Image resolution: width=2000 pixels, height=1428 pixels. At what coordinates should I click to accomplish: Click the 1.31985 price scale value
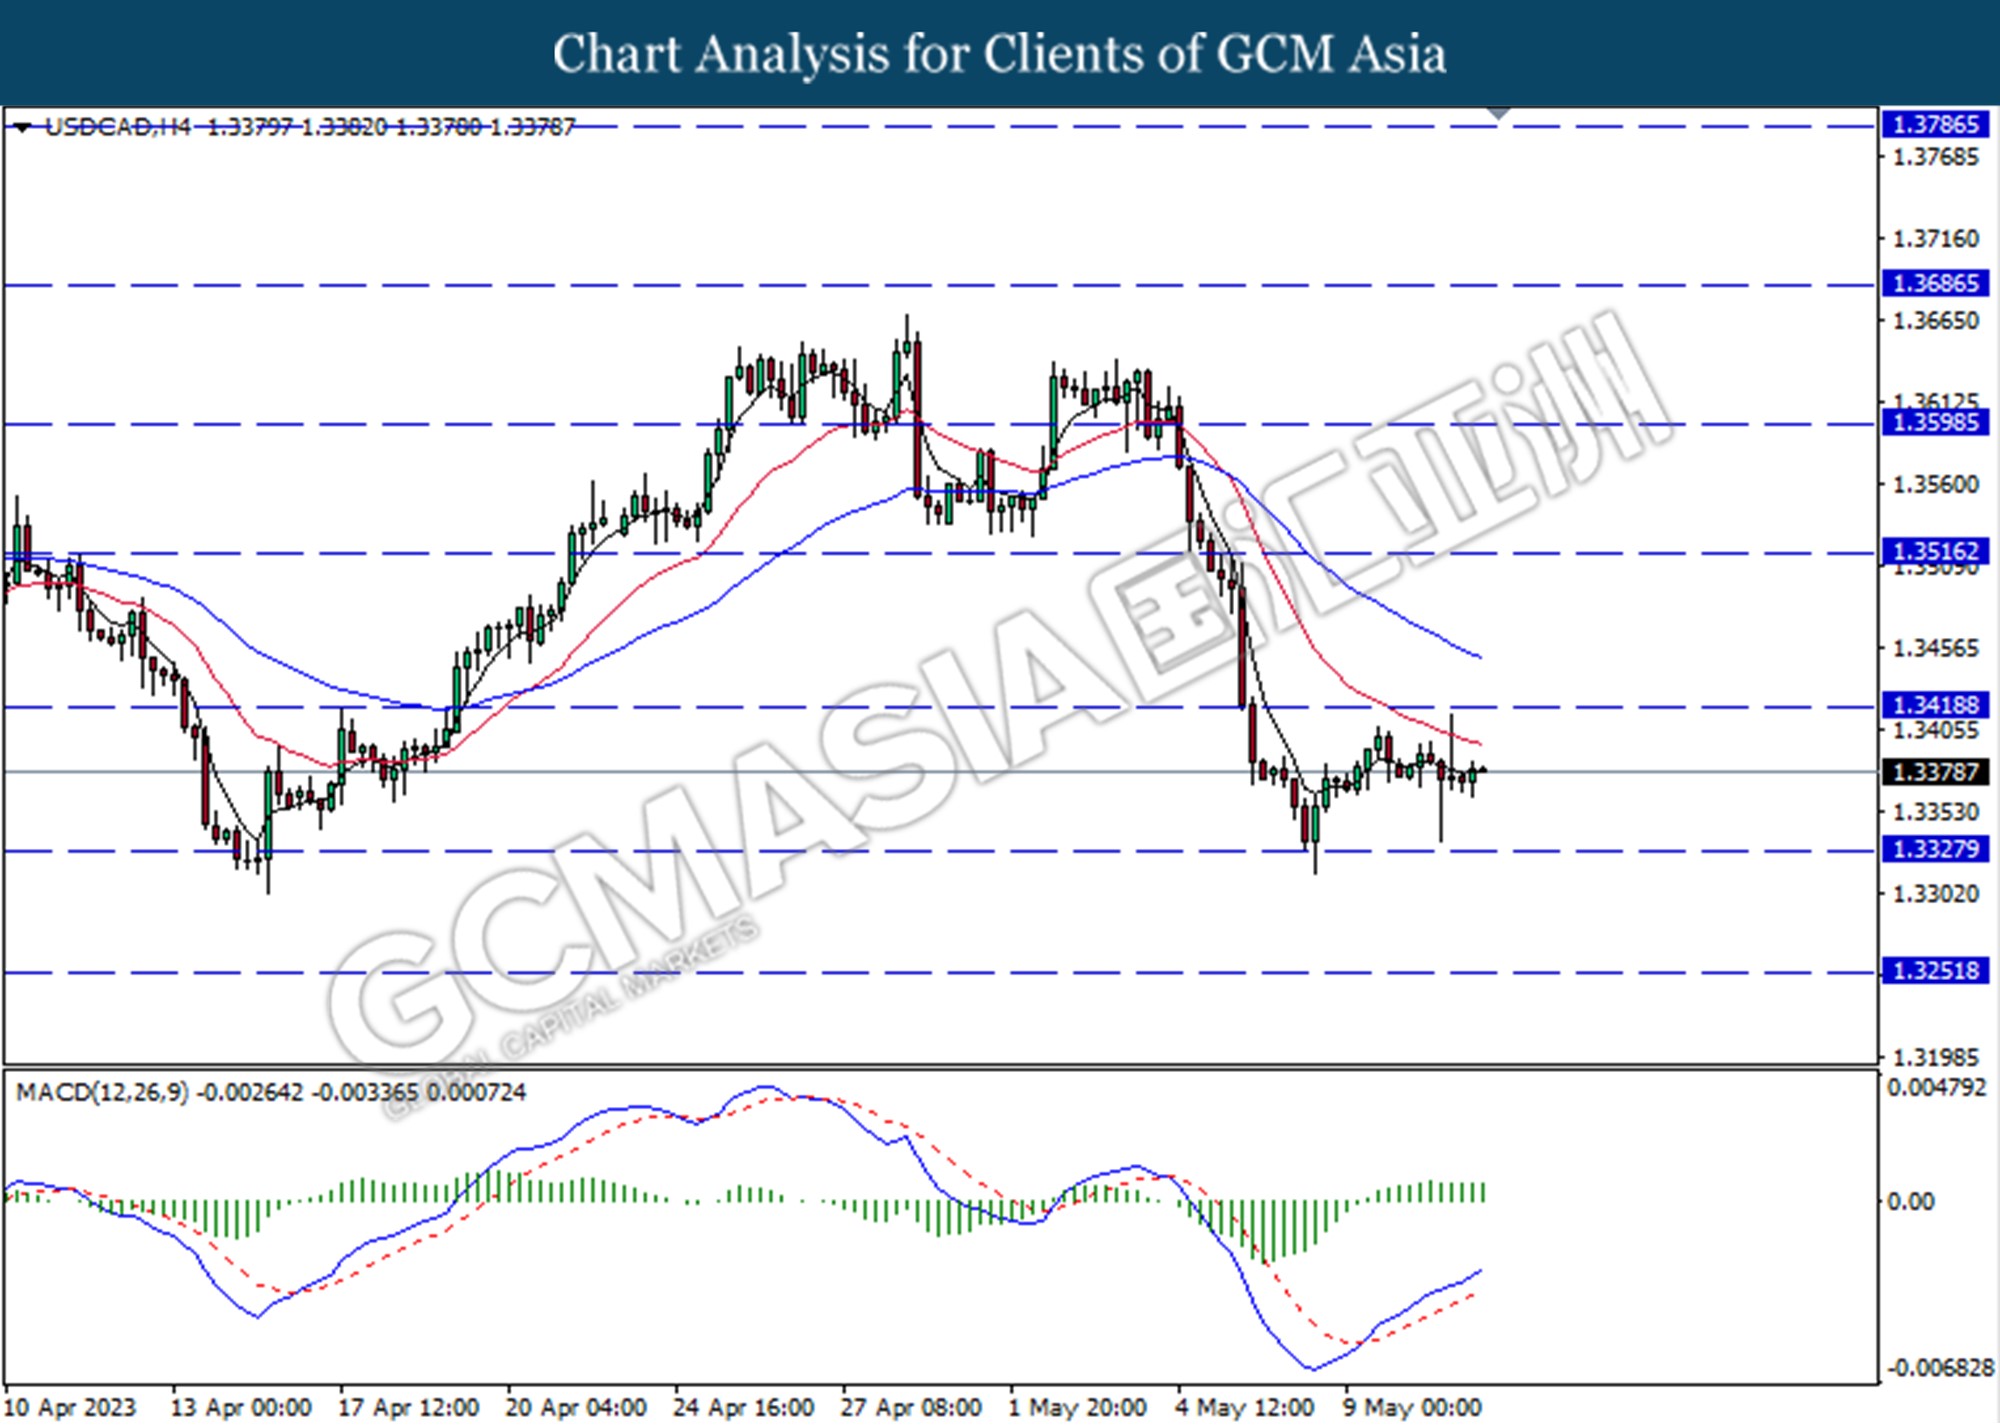pos(1936,1057)
